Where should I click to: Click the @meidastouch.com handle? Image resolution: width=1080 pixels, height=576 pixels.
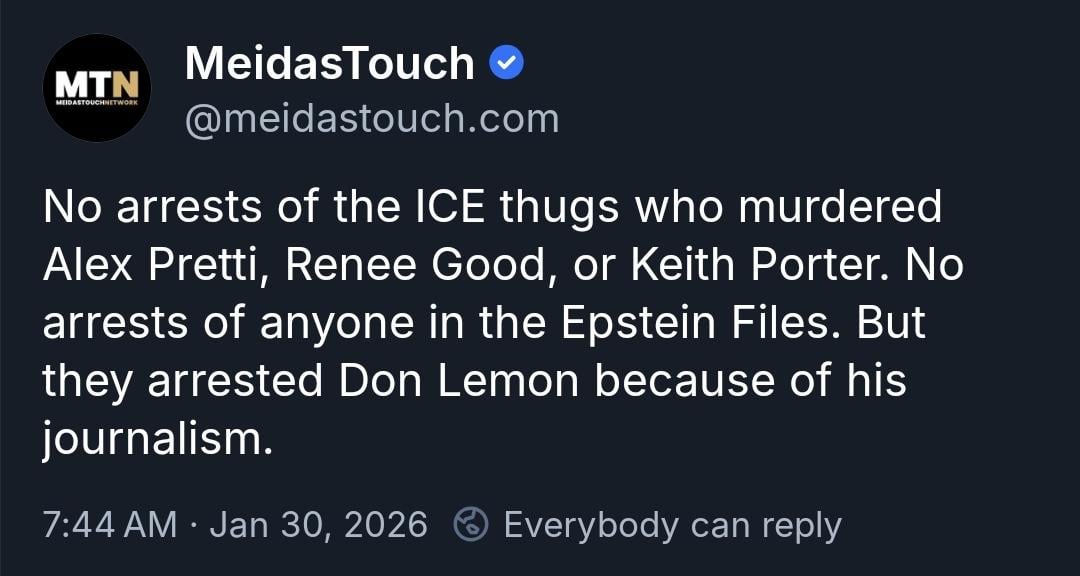(x=372, y=119)
